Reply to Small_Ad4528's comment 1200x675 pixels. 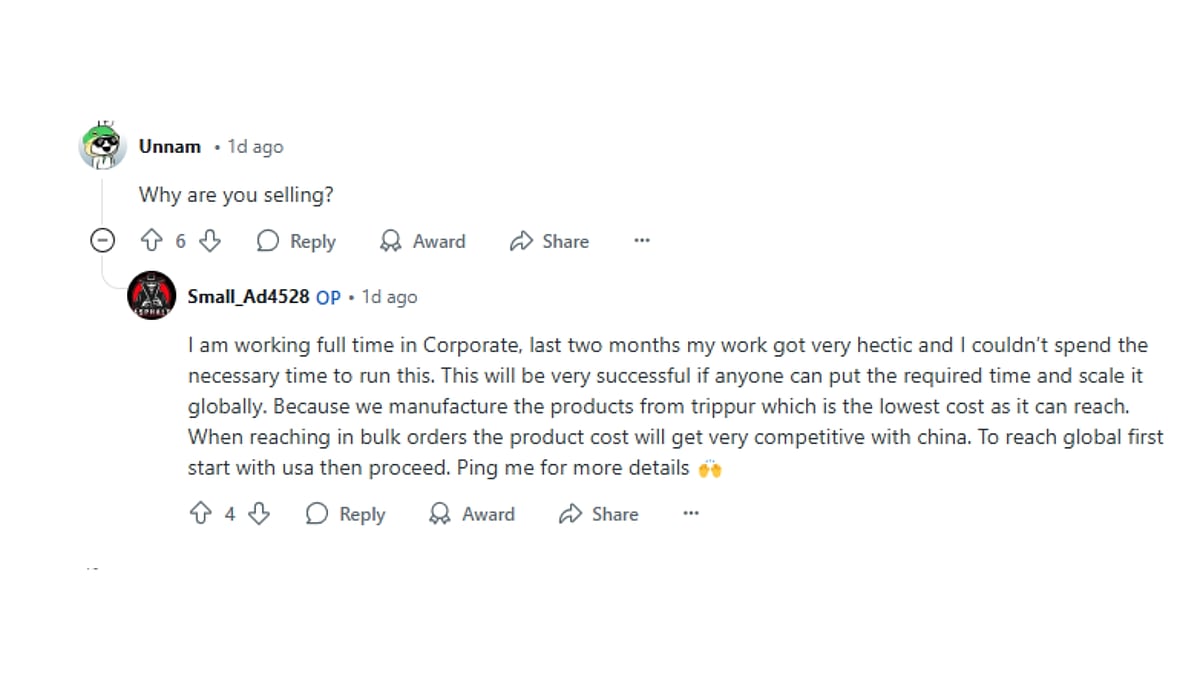point(345,514)
